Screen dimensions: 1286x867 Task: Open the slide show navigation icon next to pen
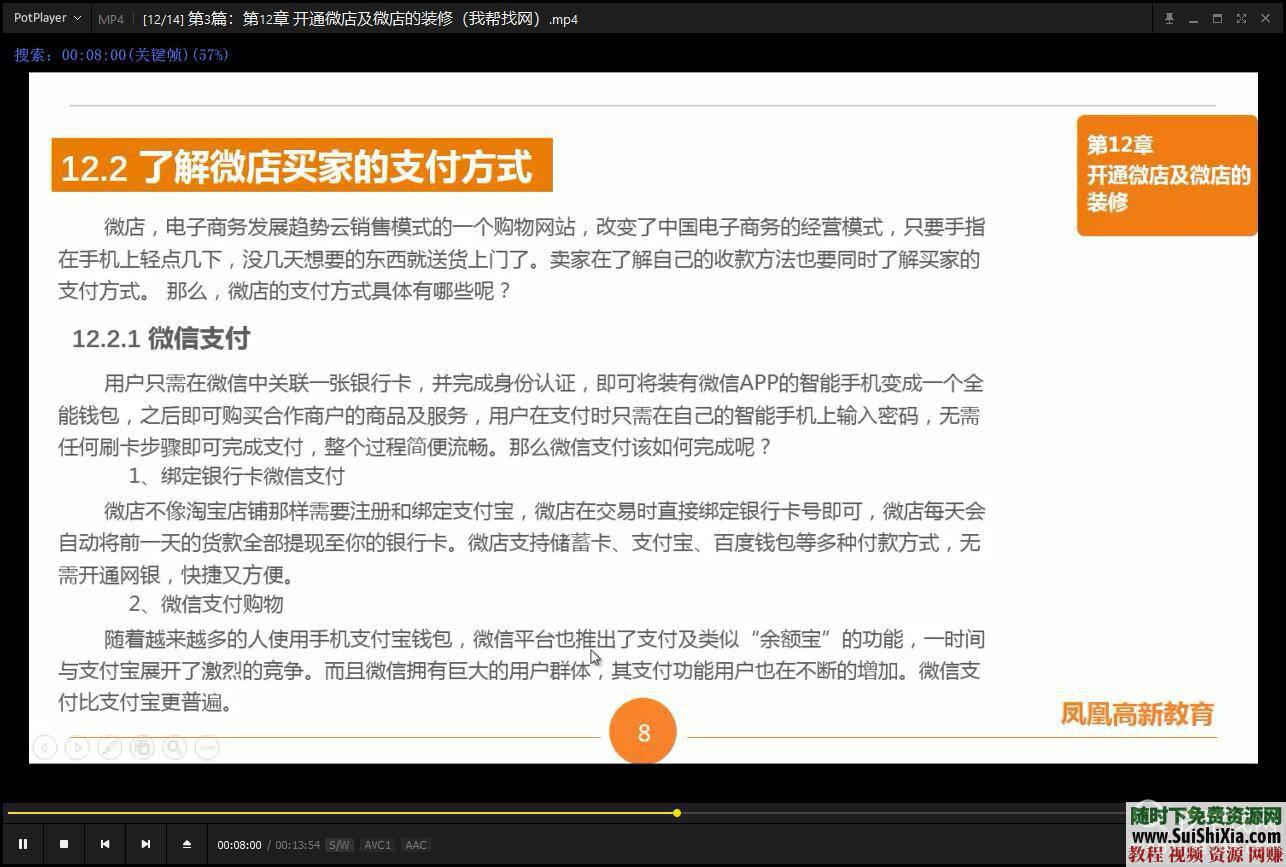[x=143, y=747]
